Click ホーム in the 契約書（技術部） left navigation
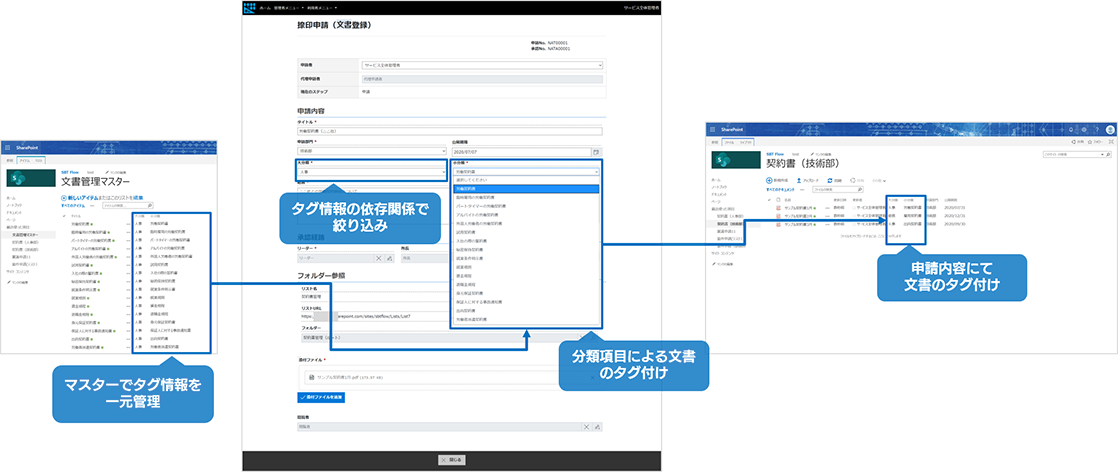The width and height of the screenshot is (1118, 472). pyautogui.click(x=716, y=180)
